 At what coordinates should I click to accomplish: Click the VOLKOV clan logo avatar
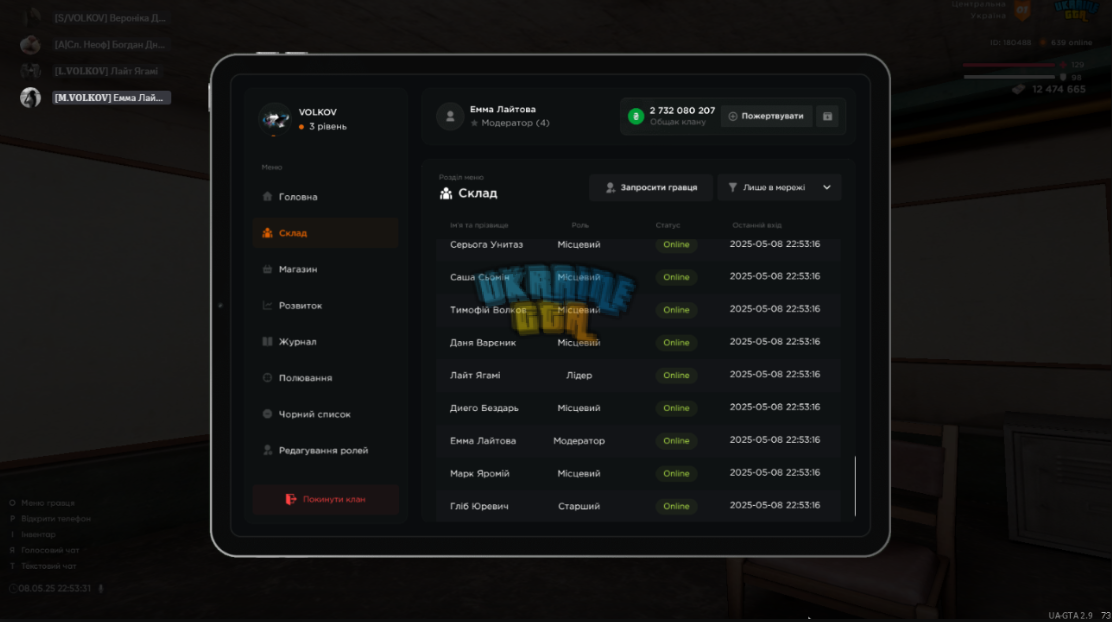click(x=274, y=119)
